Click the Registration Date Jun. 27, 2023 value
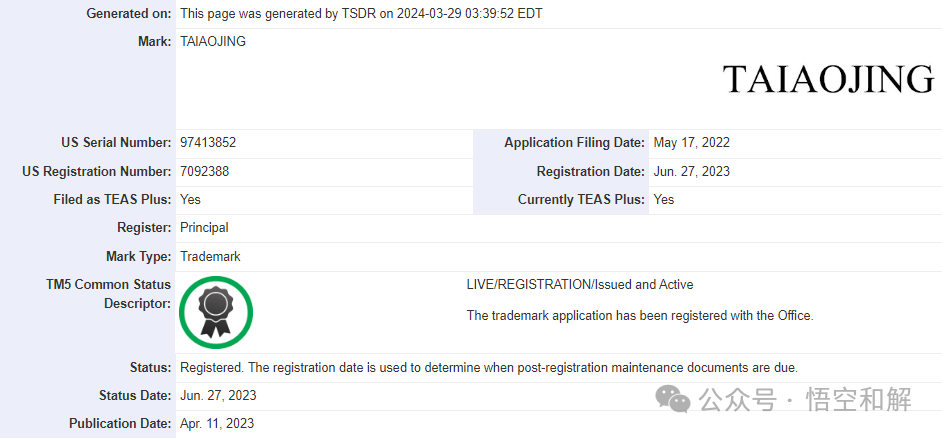942x438 pixels. 691,171
